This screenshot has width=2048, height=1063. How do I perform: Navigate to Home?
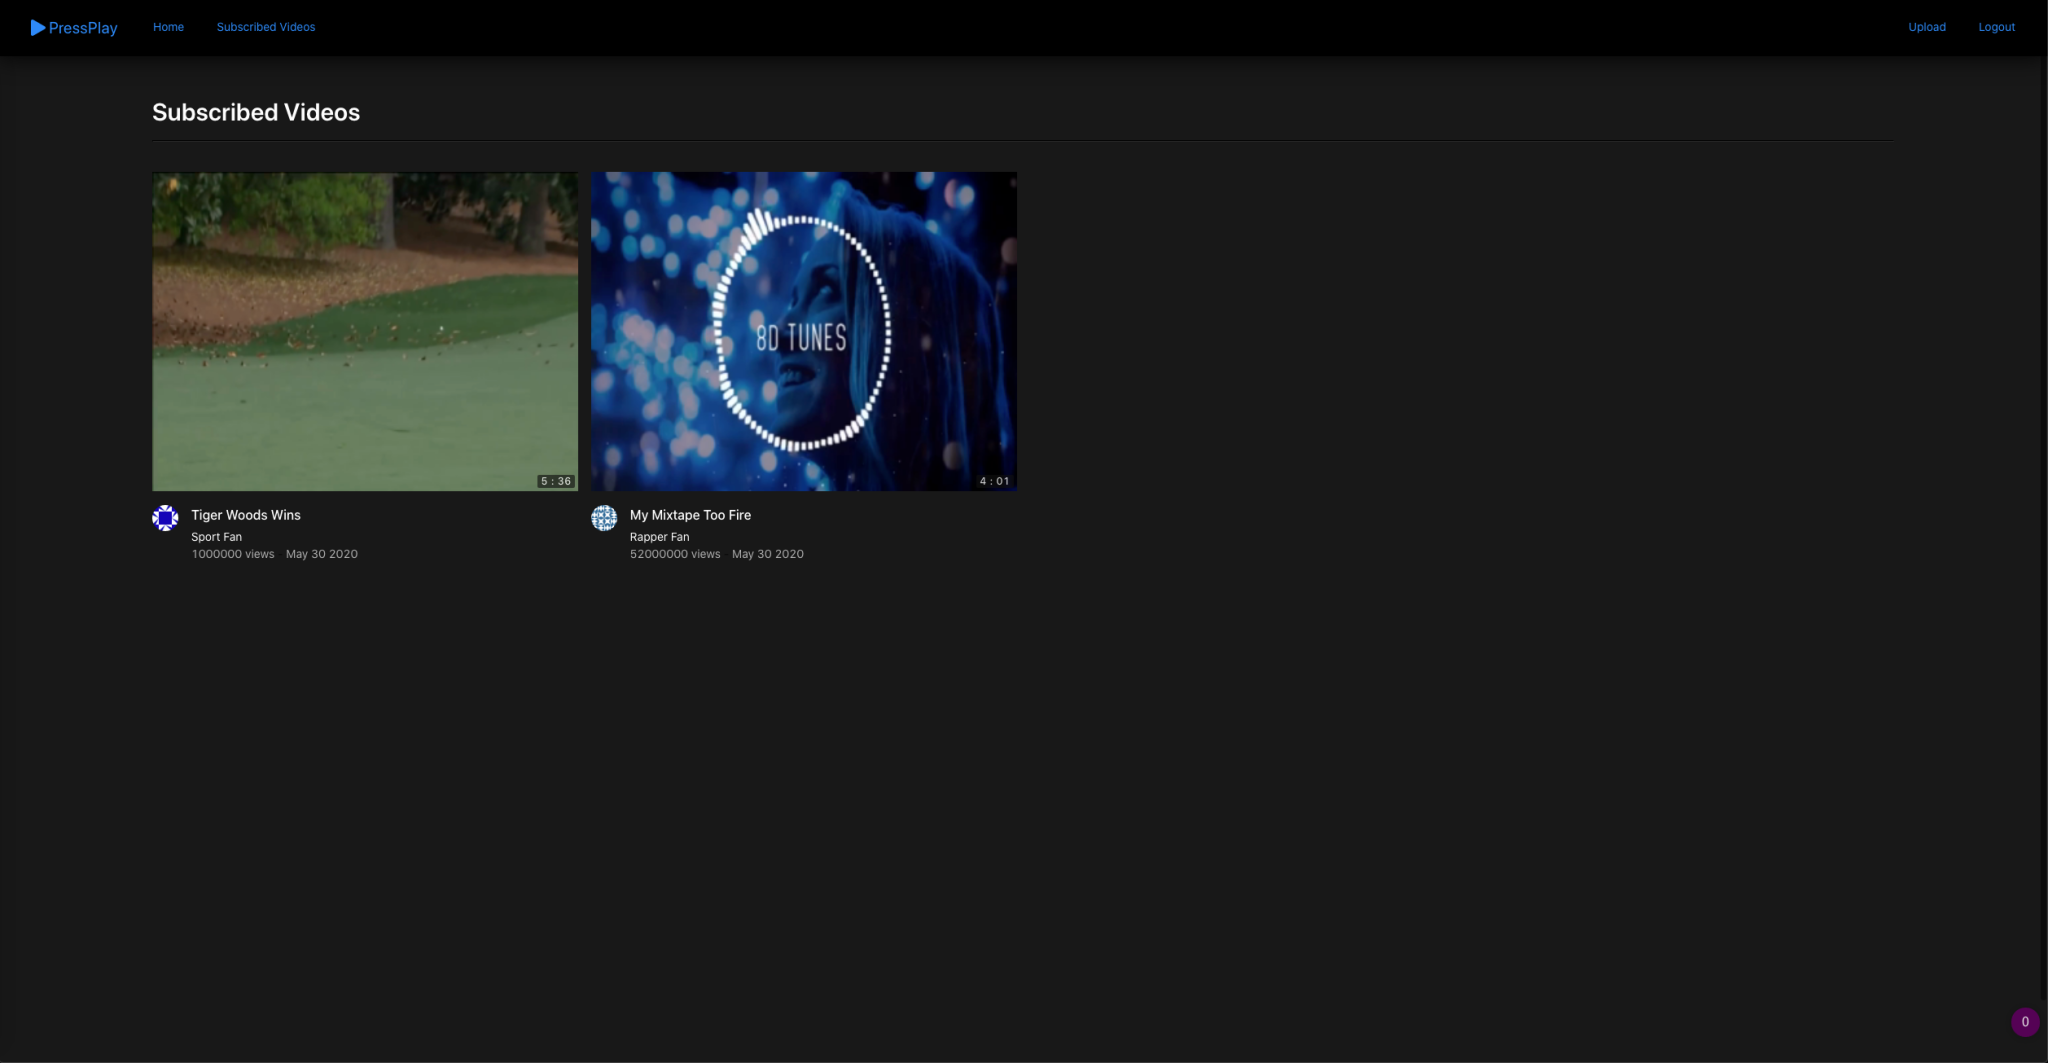pos(167,27)
